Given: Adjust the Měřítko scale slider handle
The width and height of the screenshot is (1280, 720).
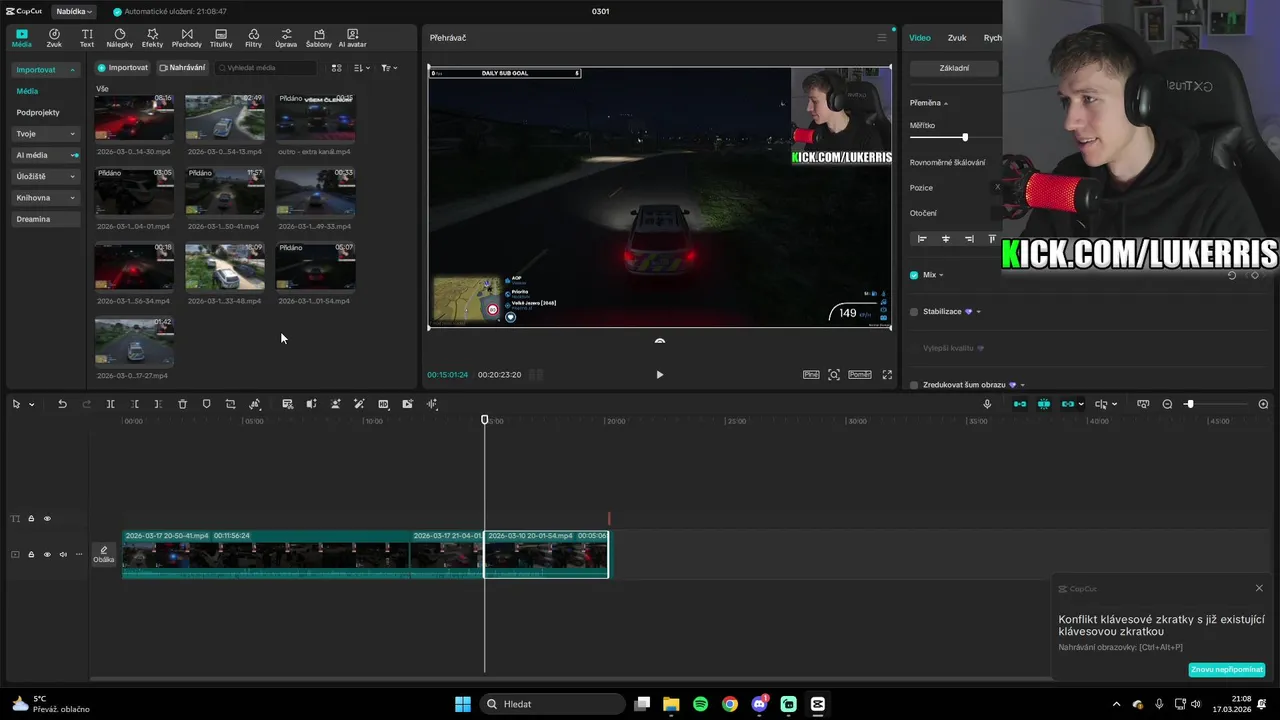Looking at the screenshot, I should click(965, 137).
